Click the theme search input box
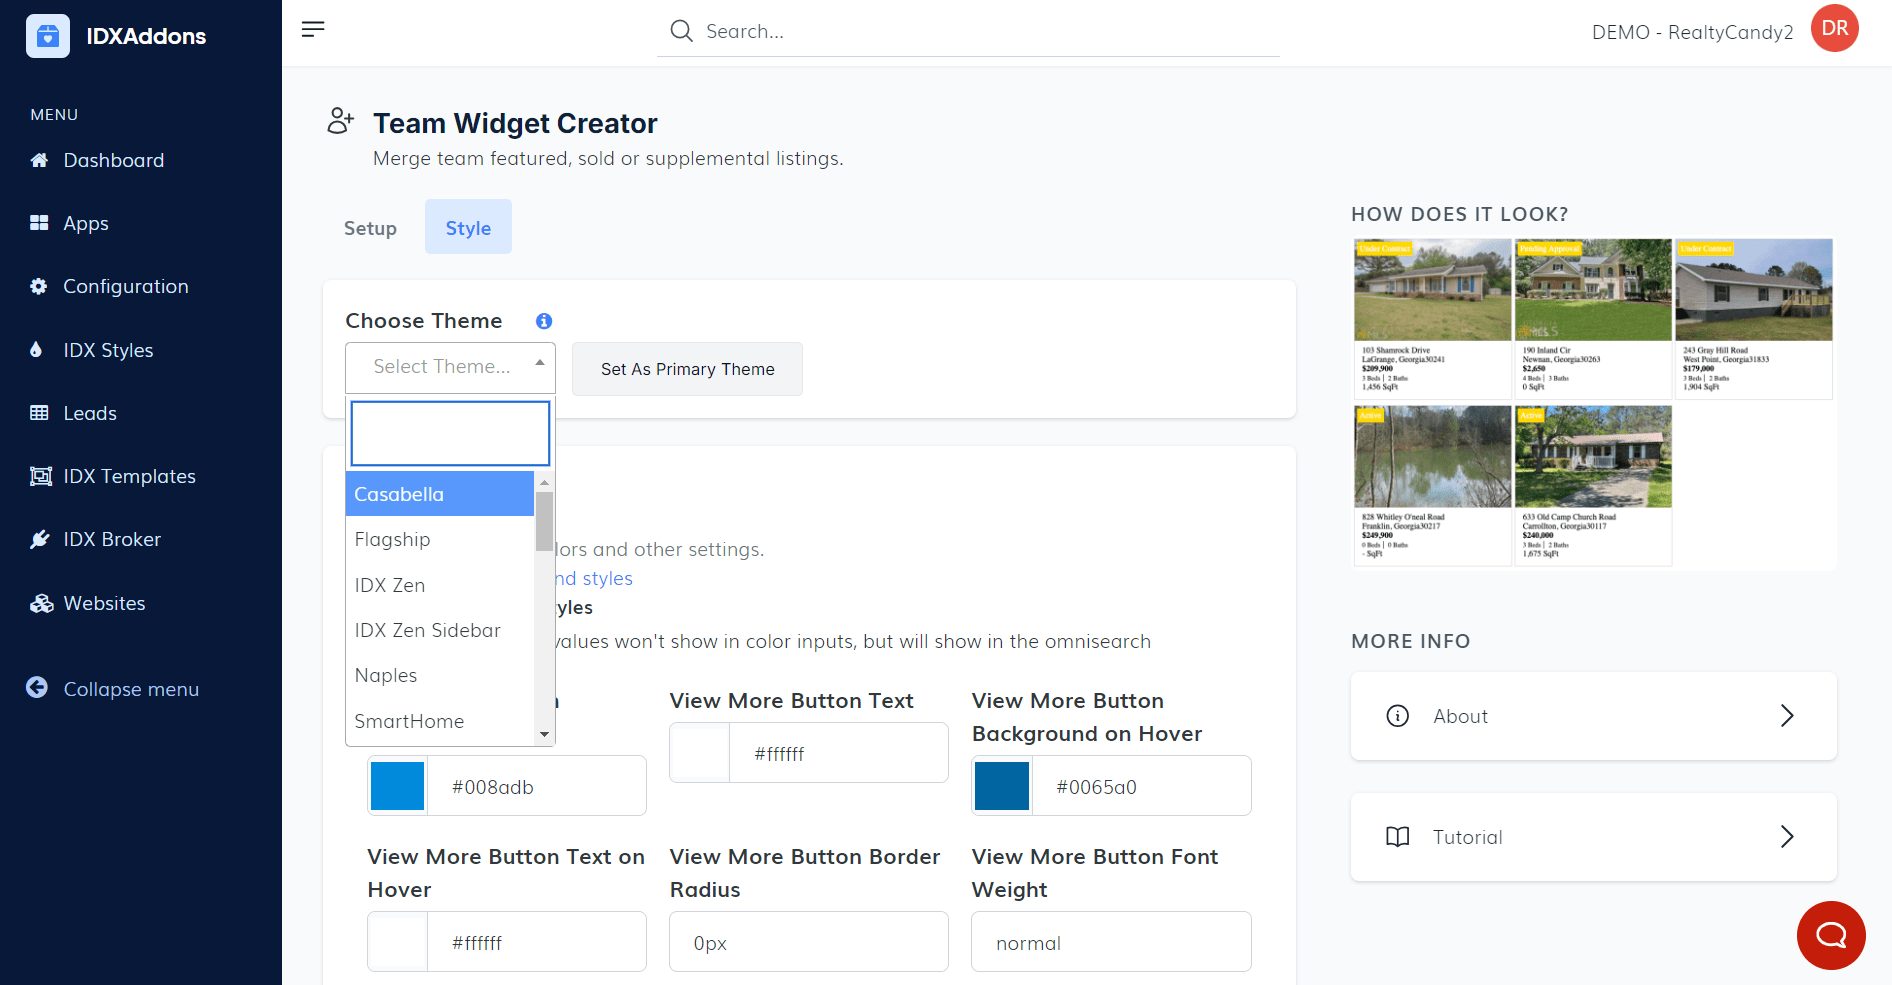Screen dimensions: 1892x985 450,434
